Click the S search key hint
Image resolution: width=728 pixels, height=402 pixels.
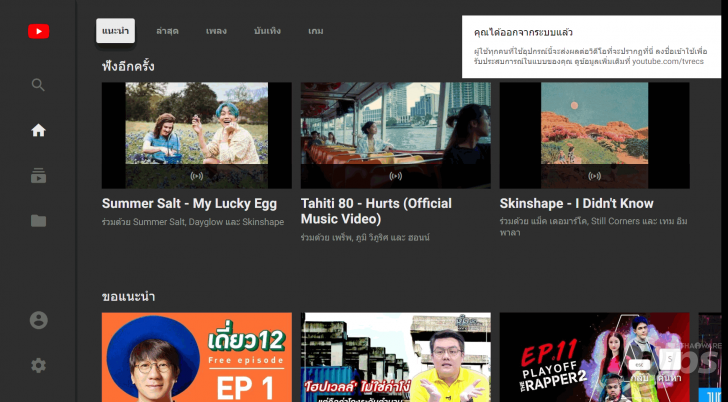[670, 359]
